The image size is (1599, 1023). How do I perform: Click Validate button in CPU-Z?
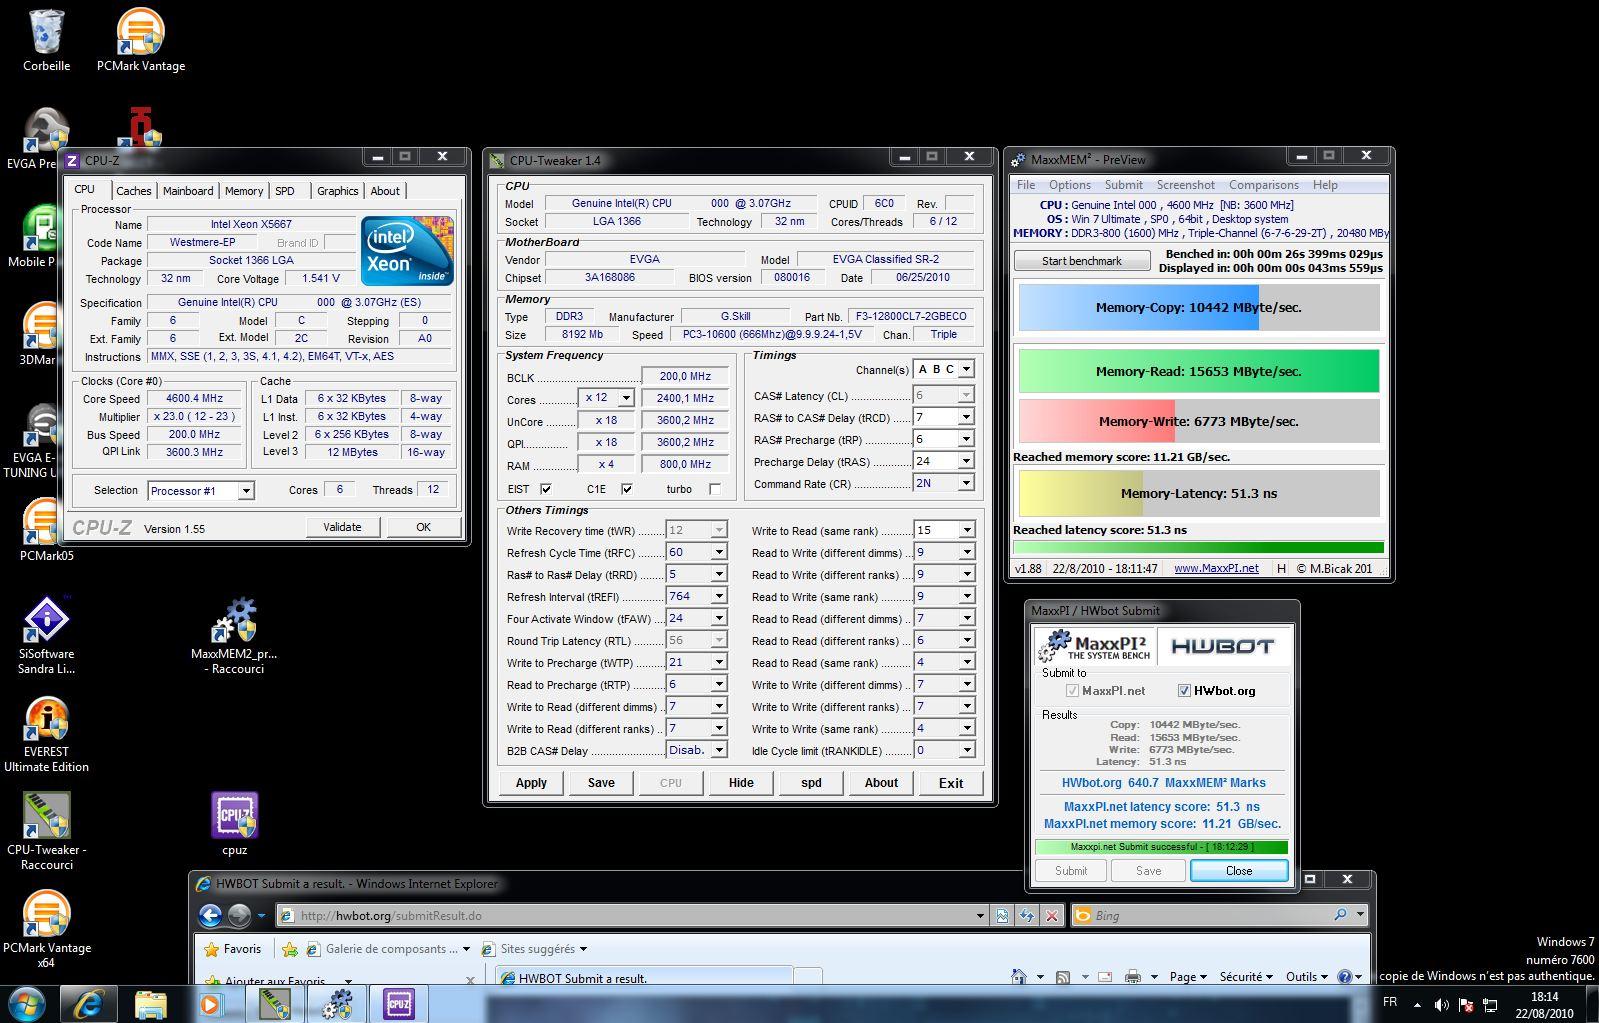click(342, 527)
